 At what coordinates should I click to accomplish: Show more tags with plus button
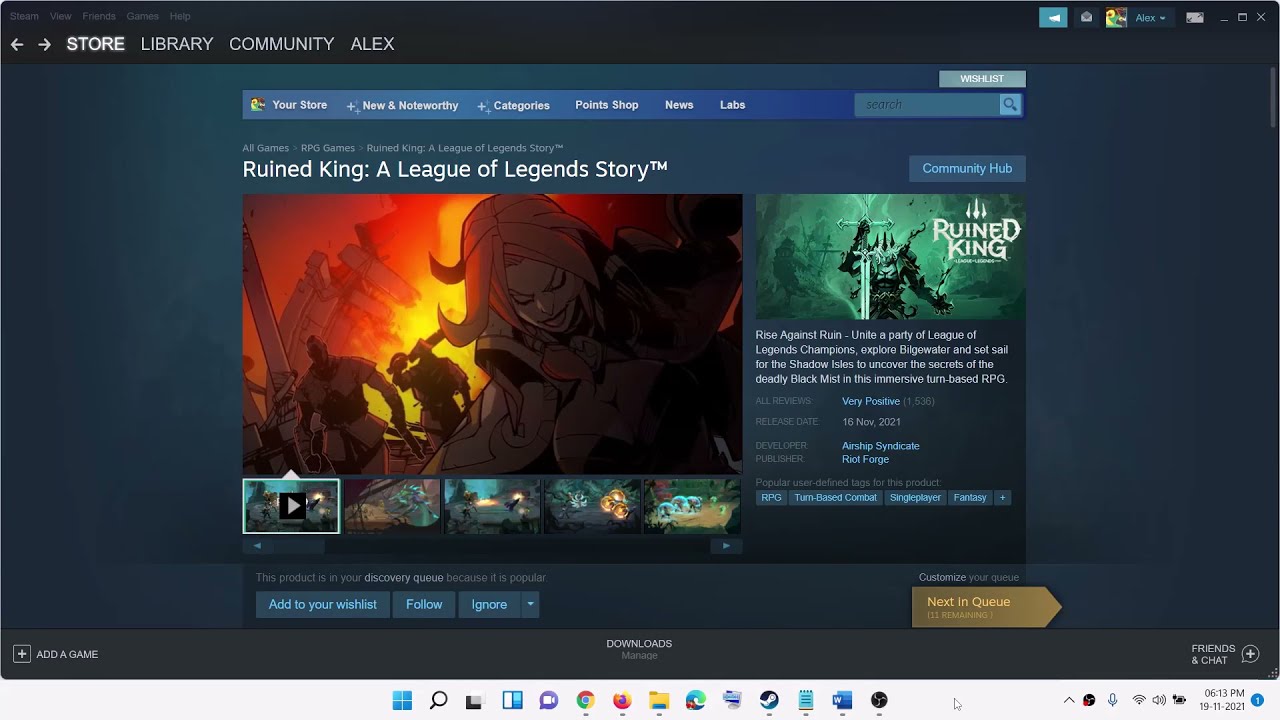[1002, 497]
